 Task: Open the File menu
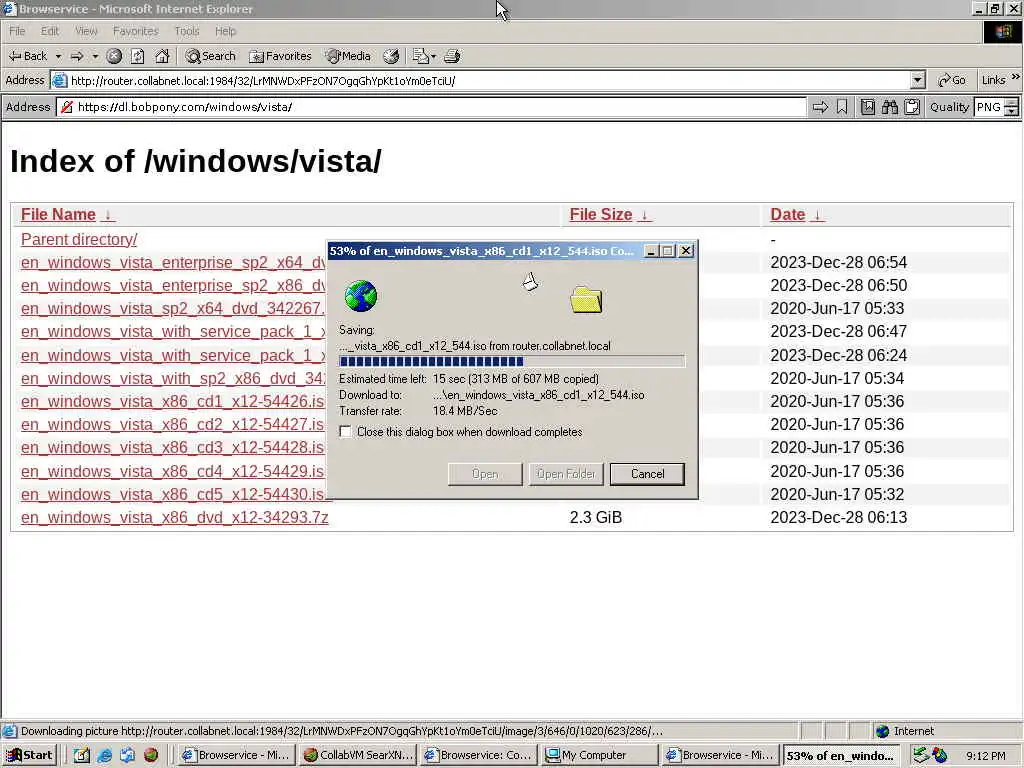[x=17, y=31]
